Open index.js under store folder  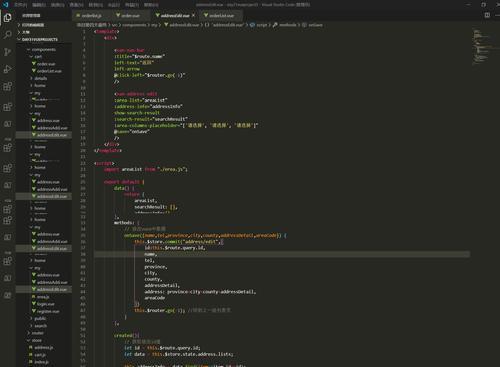click(41, 362)
